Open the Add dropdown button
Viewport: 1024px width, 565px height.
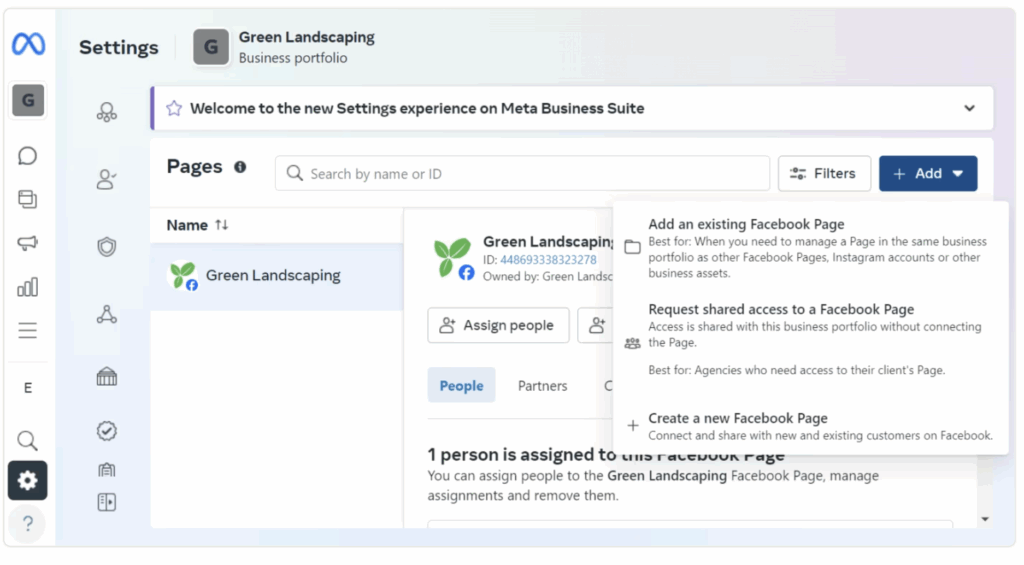click(x=928, y=173)
